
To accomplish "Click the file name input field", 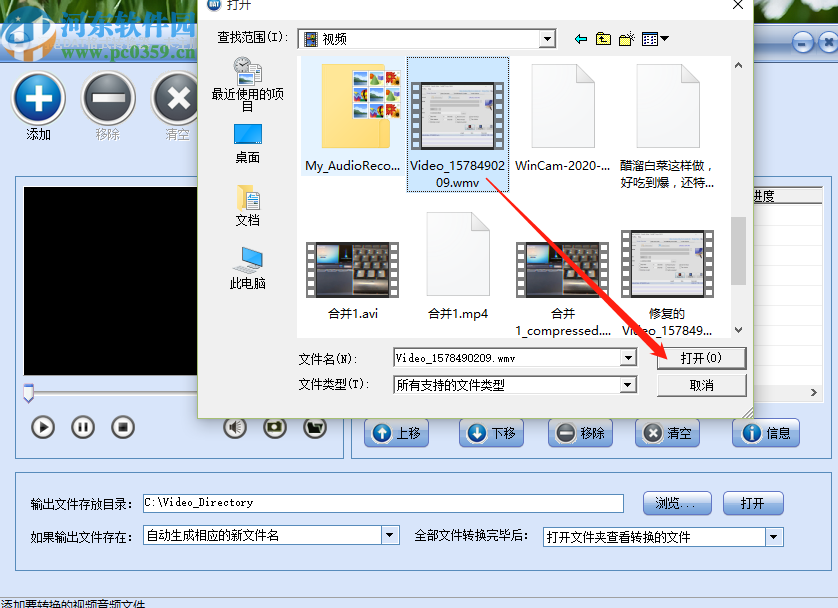I will pos(507,358).
